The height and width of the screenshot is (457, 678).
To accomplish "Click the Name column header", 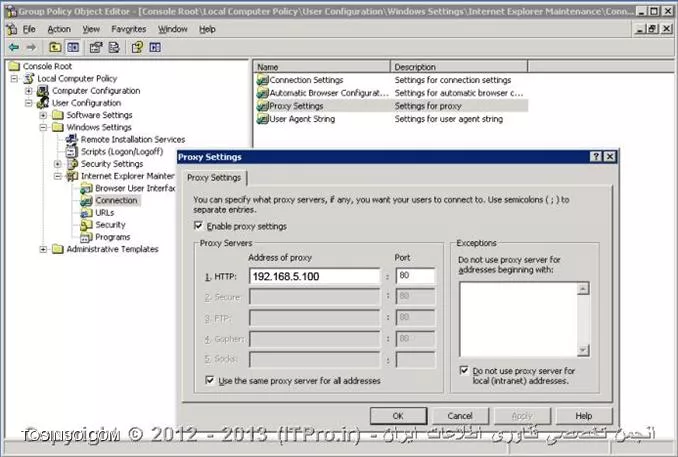I will click(321, 67).
